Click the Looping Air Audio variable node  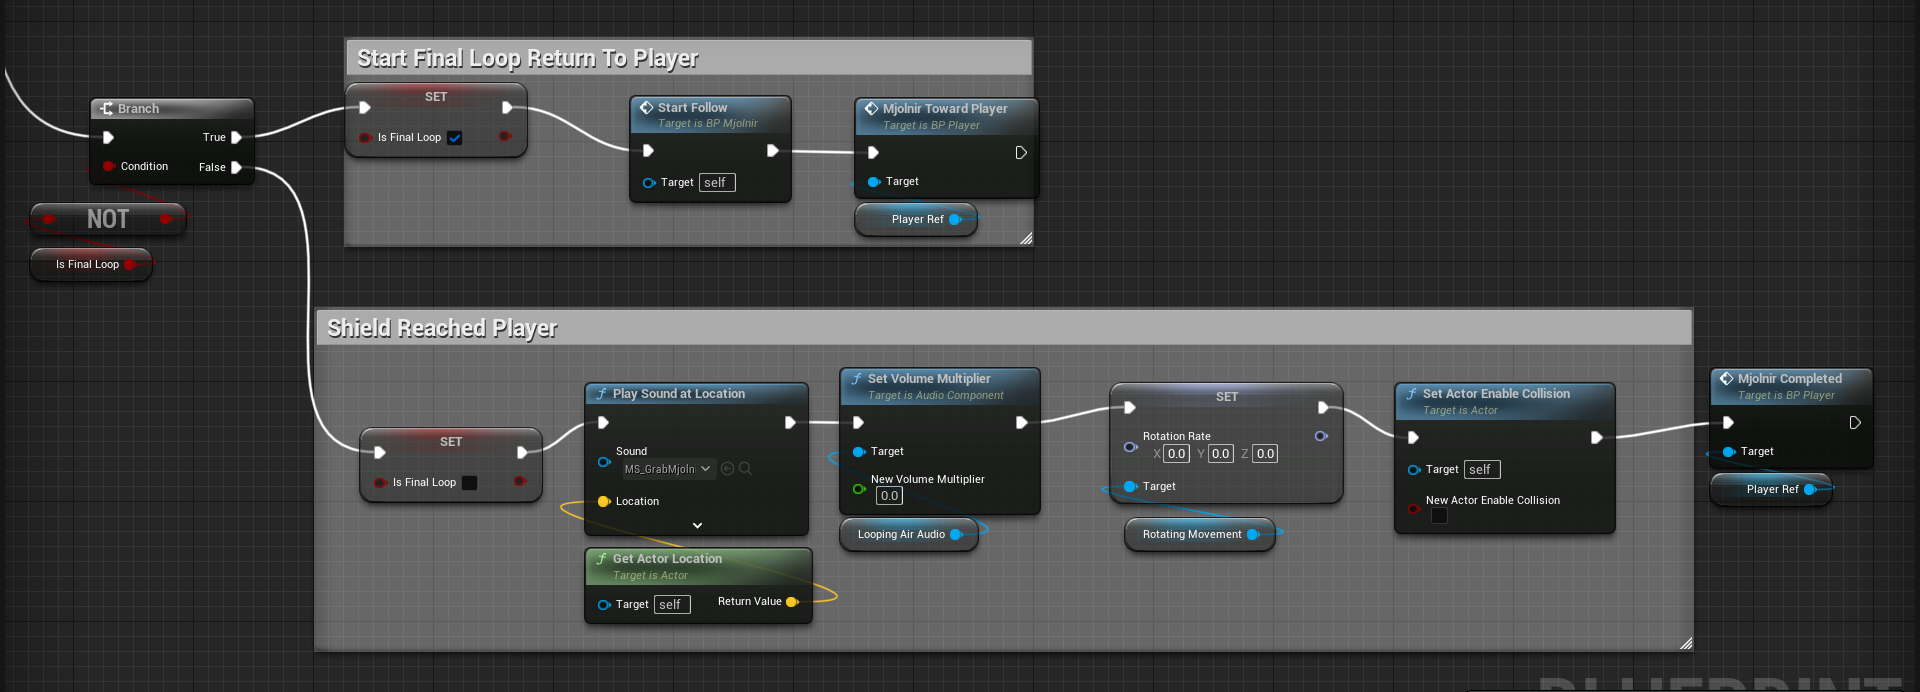(x=909, y=534)
